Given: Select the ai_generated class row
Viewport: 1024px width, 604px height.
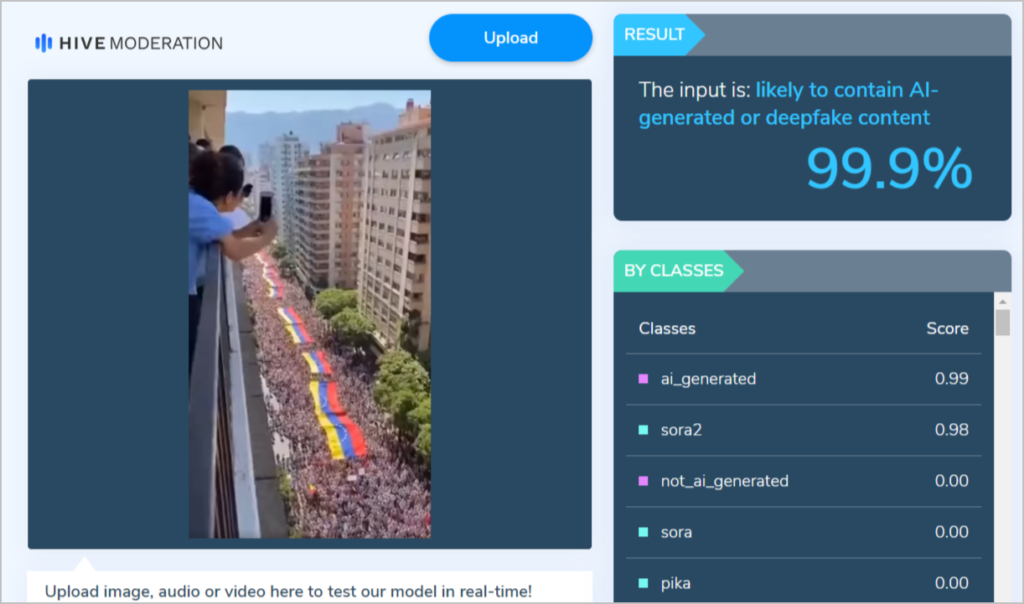Looking at the screenshot, I should (803, 379).
